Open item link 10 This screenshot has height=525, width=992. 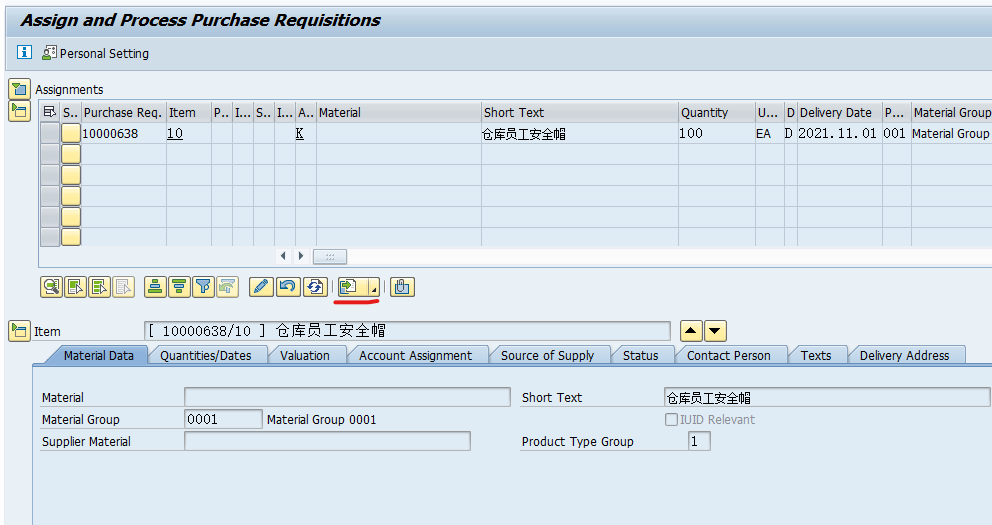coord(175,133)
